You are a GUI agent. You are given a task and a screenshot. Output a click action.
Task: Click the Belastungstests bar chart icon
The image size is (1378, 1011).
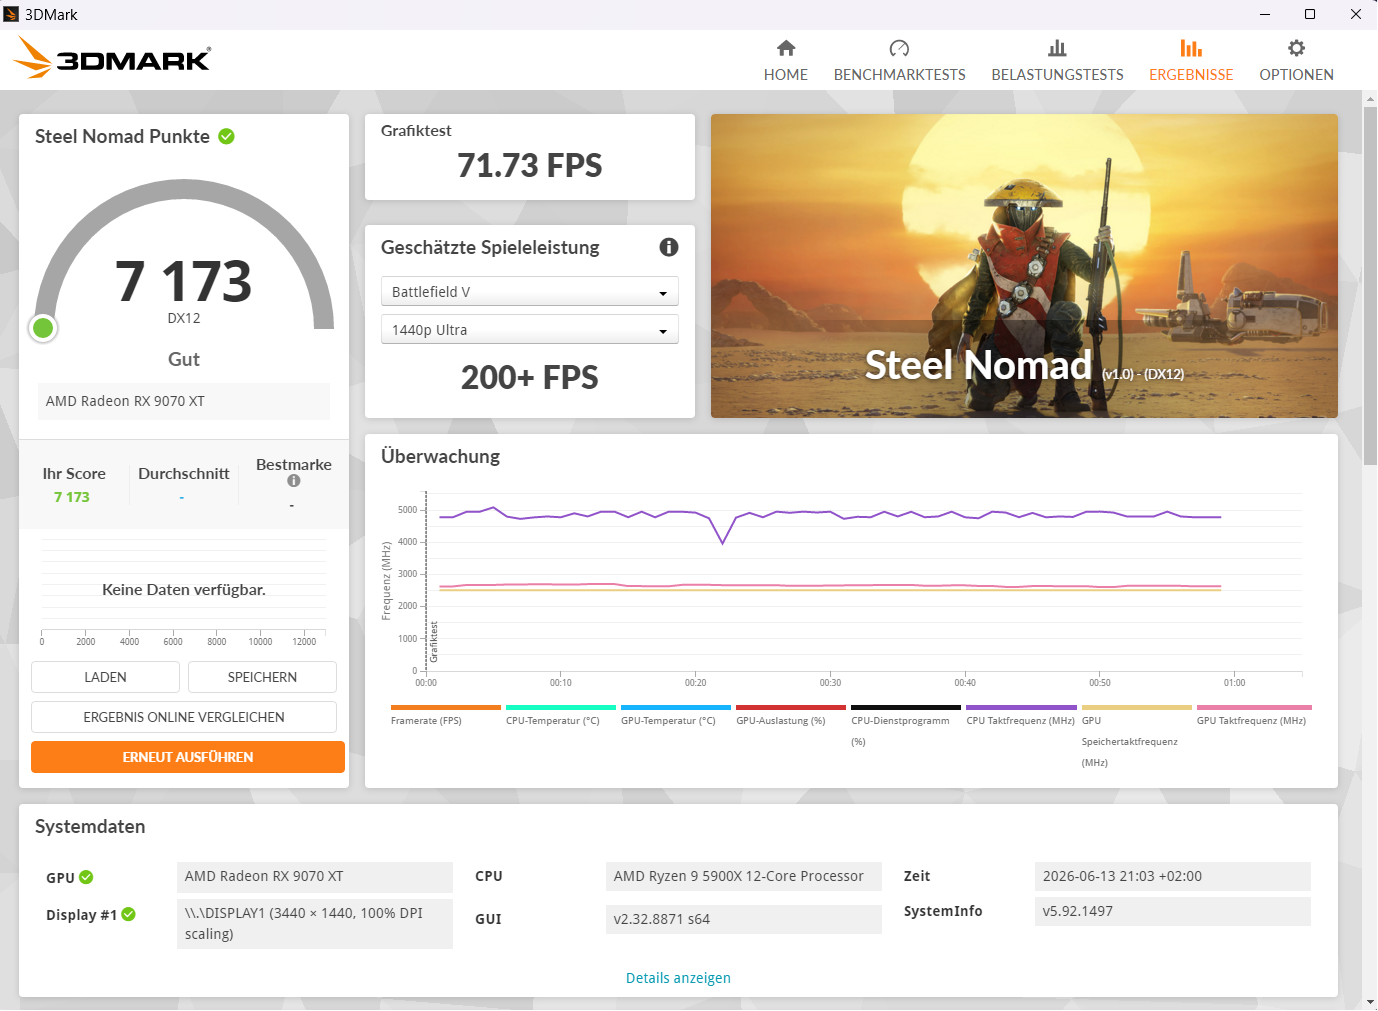(x=1057, y=48)
